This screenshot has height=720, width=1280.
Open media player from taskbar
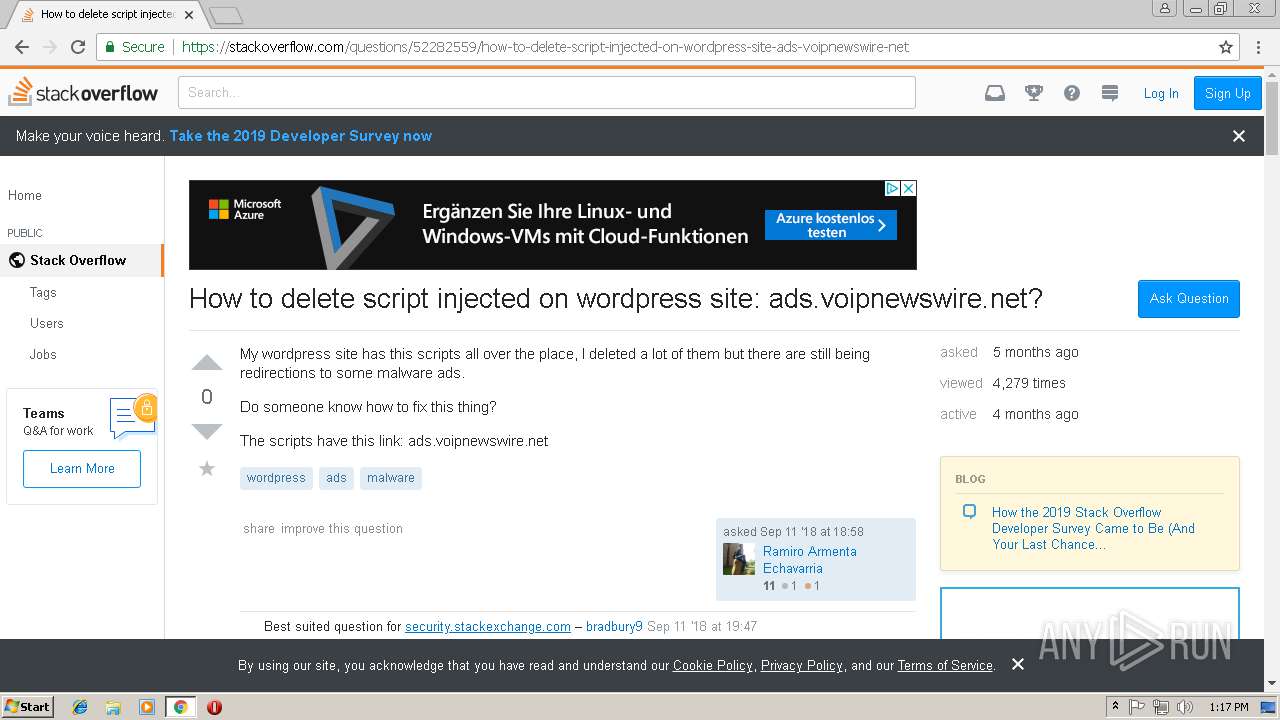pos(147,707)
